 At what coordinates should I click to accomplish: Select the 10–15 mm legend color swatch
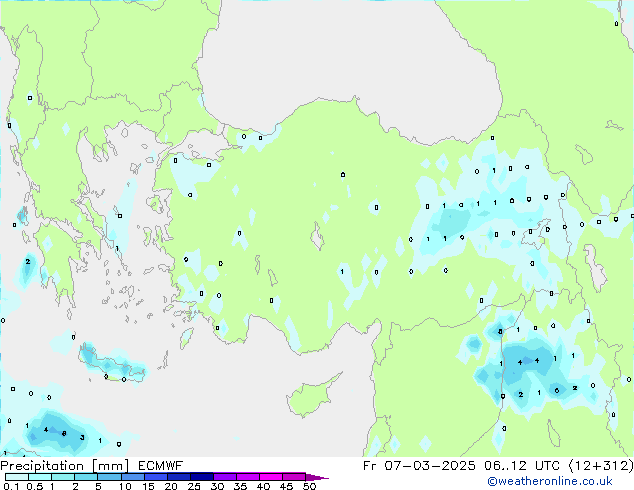pyautogui.click(x=132, y=477)
